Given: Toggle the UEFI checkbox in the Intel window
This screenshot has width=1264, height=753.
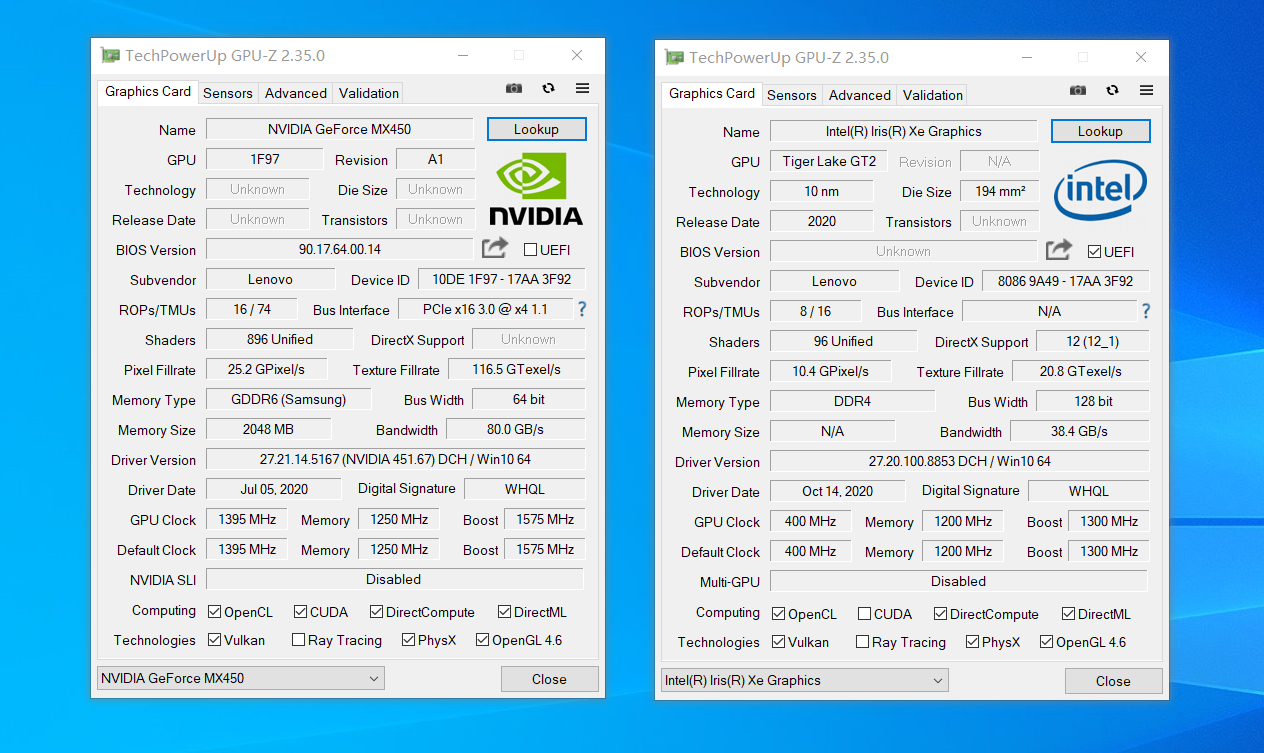Looking at the screenshot, I should (x=1094, y=251).
